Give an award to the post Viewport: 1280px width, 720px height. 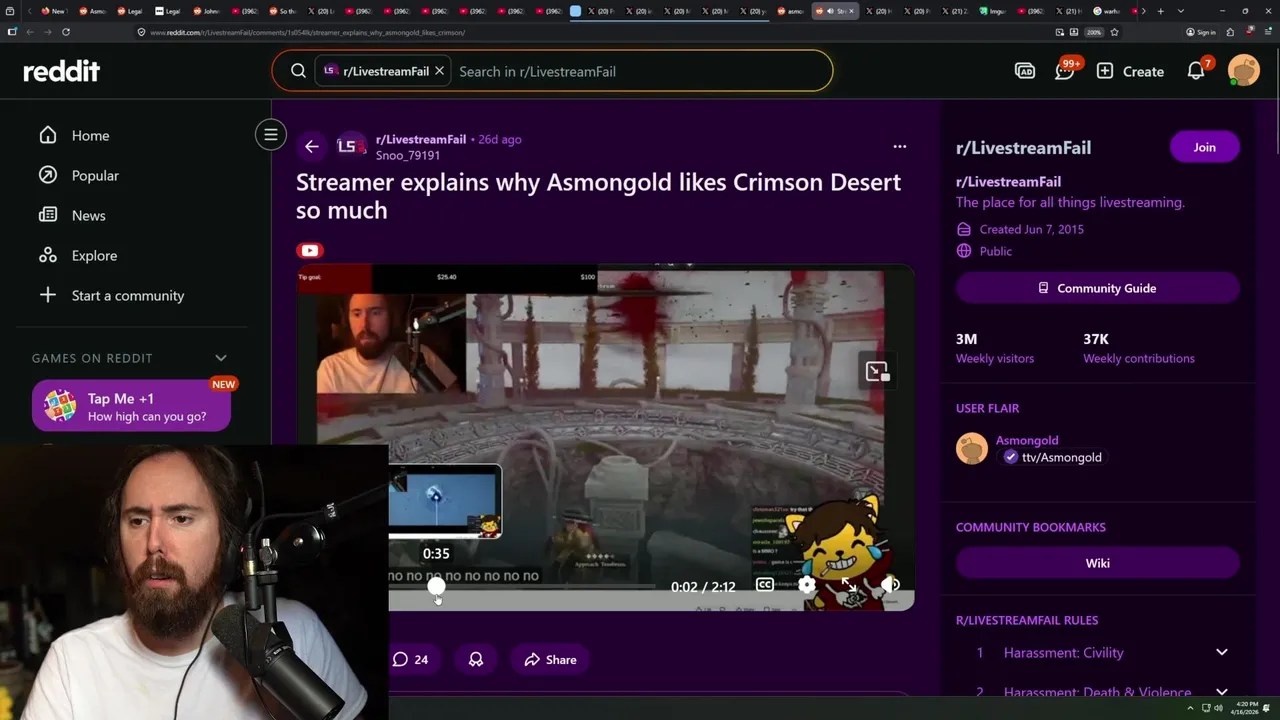coord(476,659)
